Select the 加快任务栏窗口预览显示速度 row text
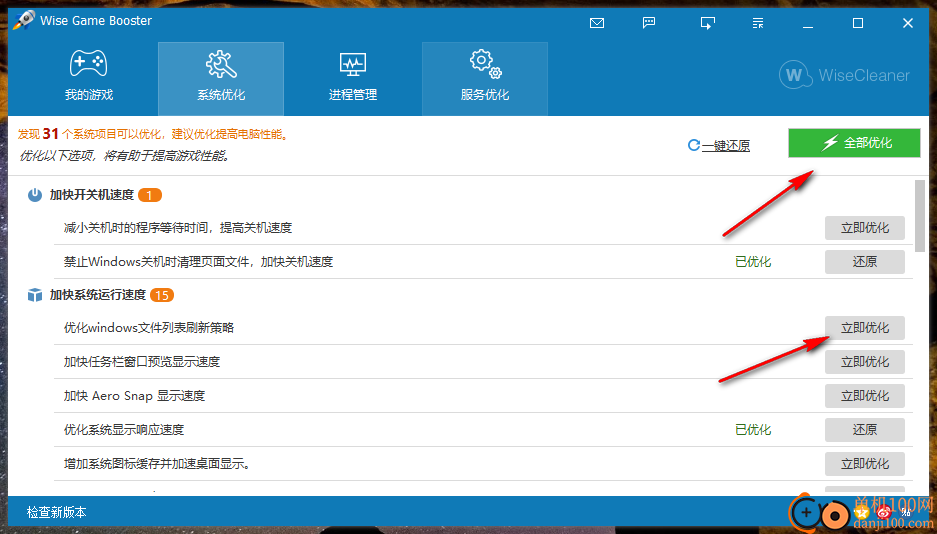This screenshot has height=534, width=937. 142,362
